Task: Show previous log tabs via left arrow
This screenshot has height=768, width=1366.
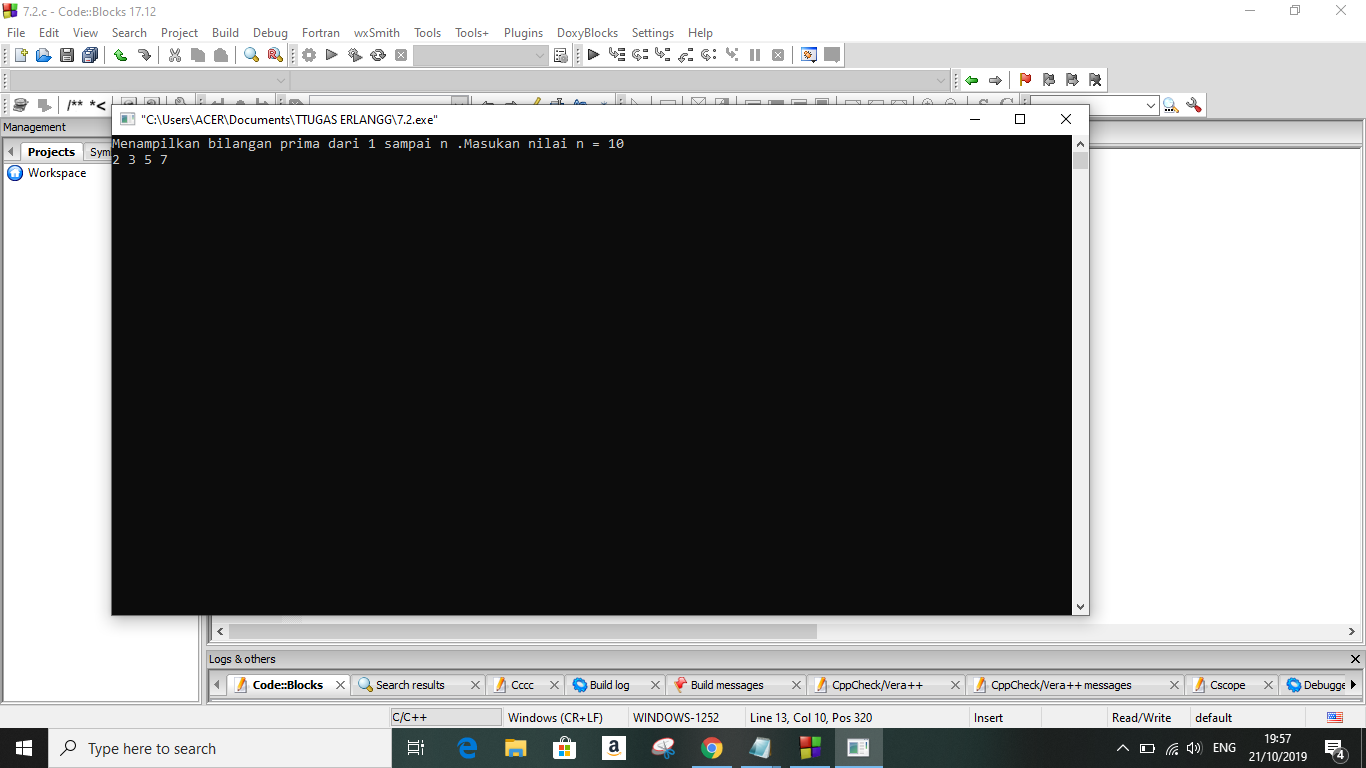Action: click(217, 685)
